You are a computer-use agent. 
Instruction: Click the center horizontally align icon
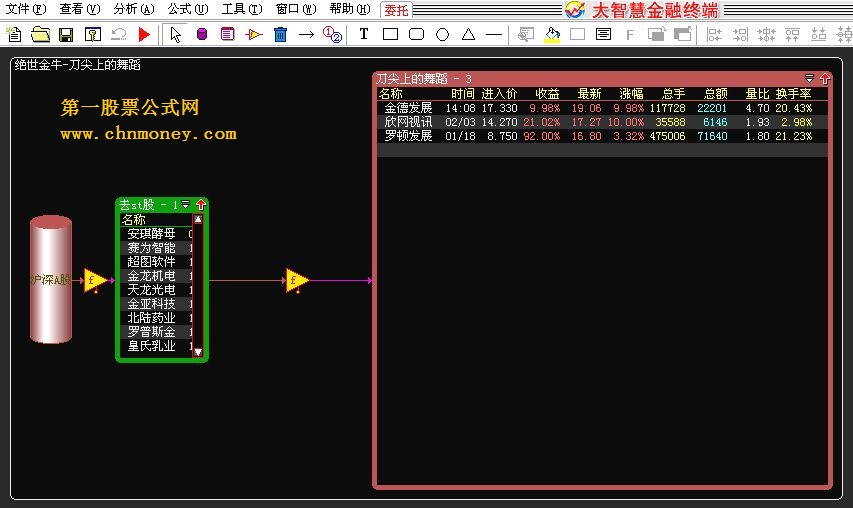click(x=766, y=35)
